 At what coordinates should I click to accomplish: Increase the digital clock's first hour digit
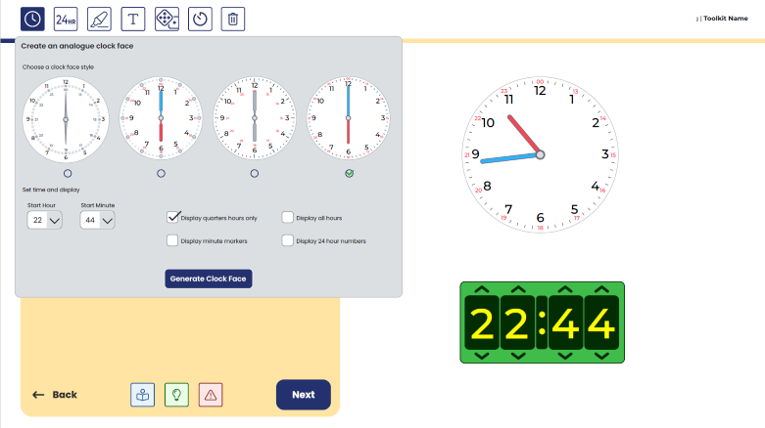click(x=482, y=290)
